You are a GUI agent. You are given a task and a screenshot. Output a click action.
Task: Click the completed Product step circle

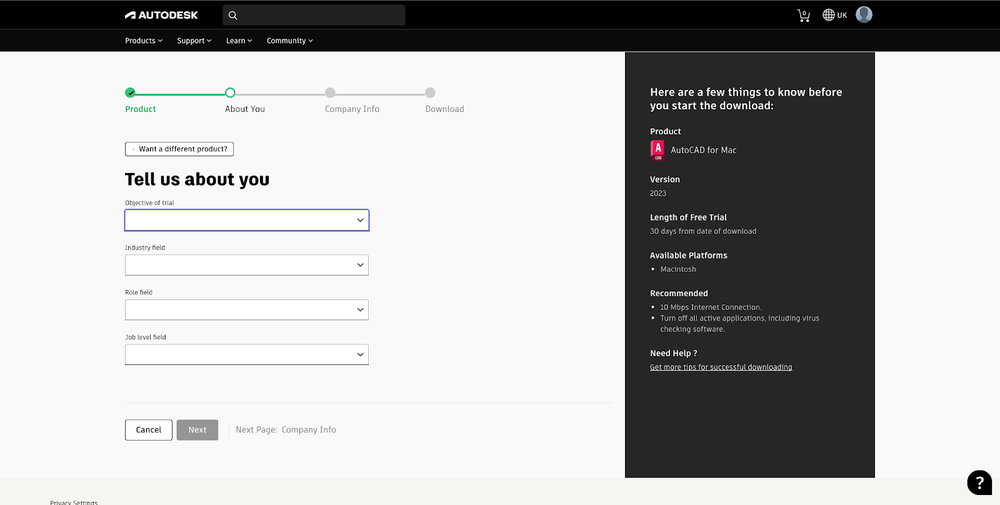(x=130, y=93)
